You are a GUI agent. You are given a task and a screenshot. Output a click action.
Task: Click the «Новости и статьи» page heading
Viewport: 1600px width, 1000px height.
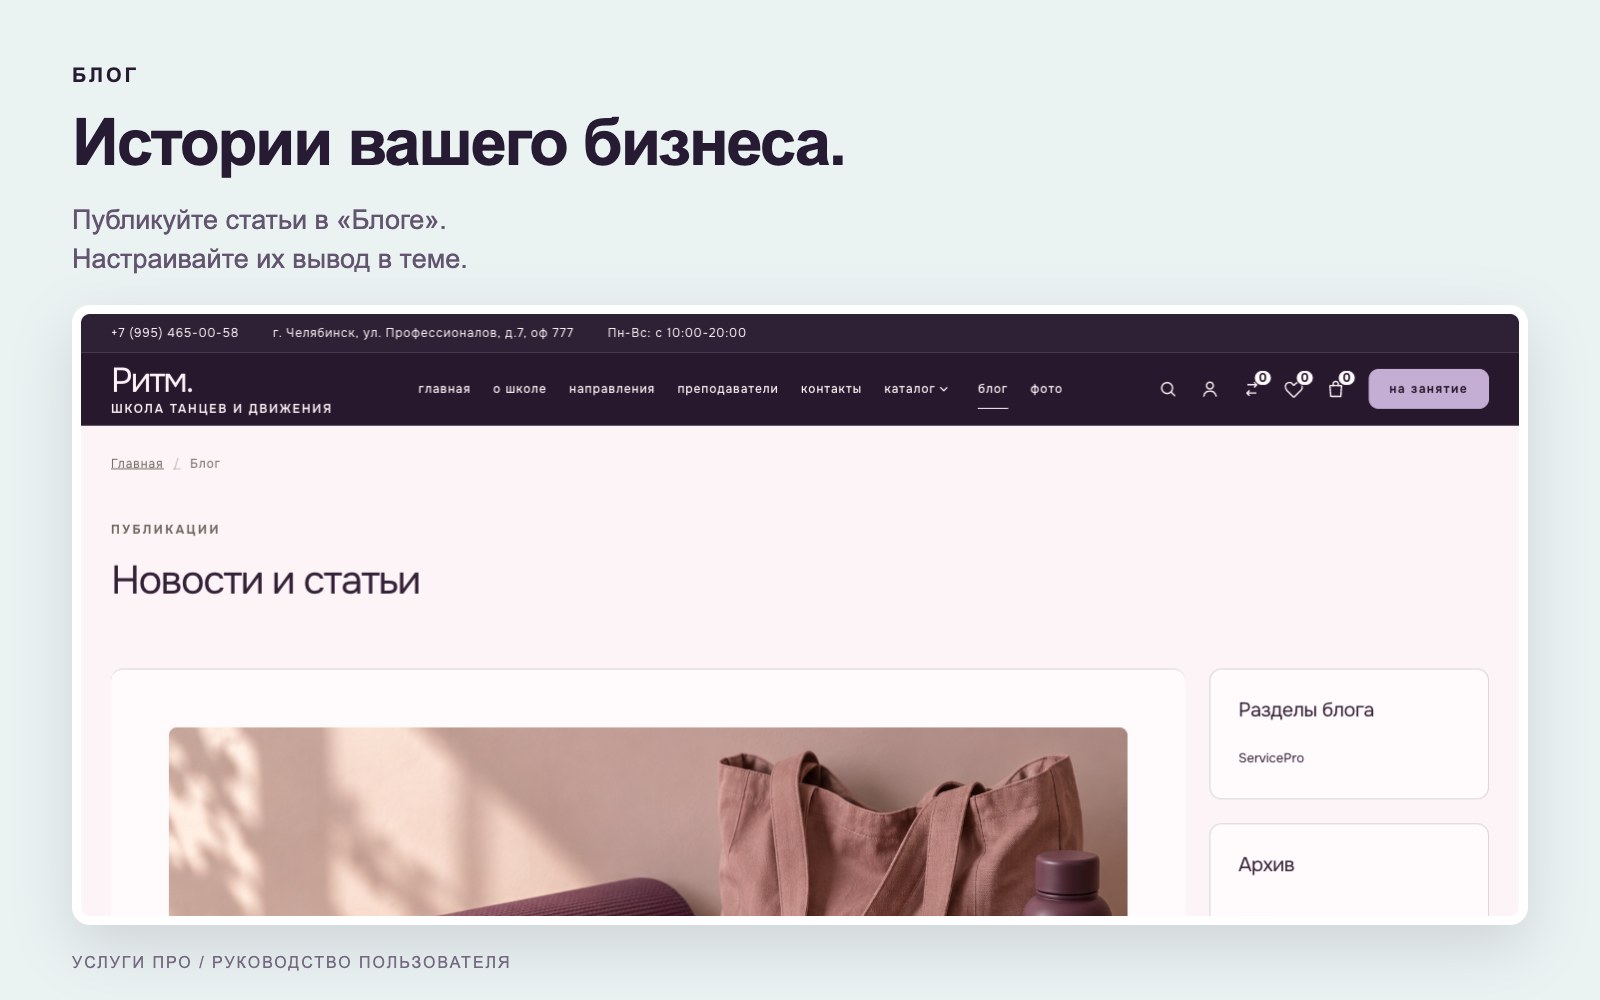266,580
